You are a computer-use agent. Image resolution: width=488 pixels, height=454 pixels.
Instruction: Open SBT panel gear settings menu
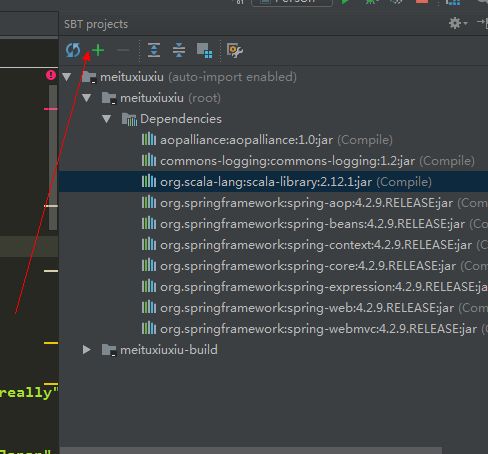[x=458, y=23]
